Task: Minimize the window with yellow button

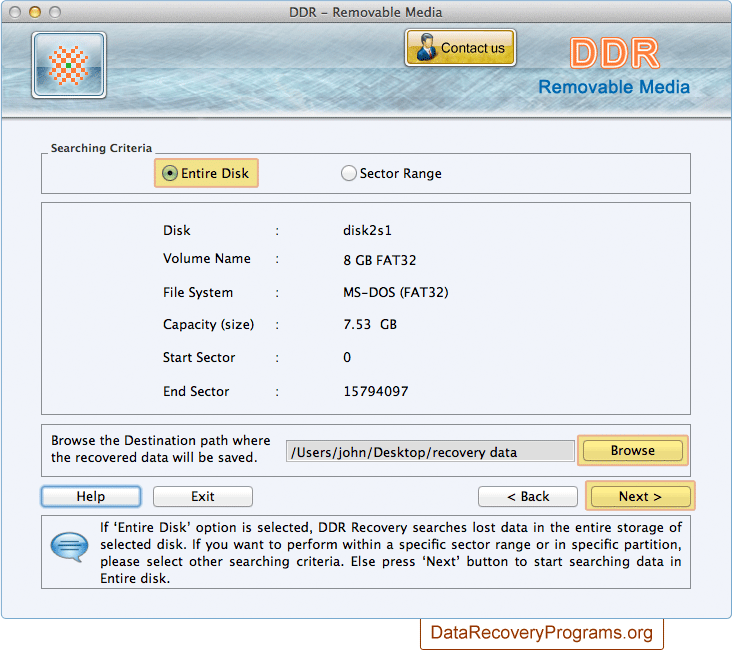Action: pyautogui.click(x=35, y=12)
